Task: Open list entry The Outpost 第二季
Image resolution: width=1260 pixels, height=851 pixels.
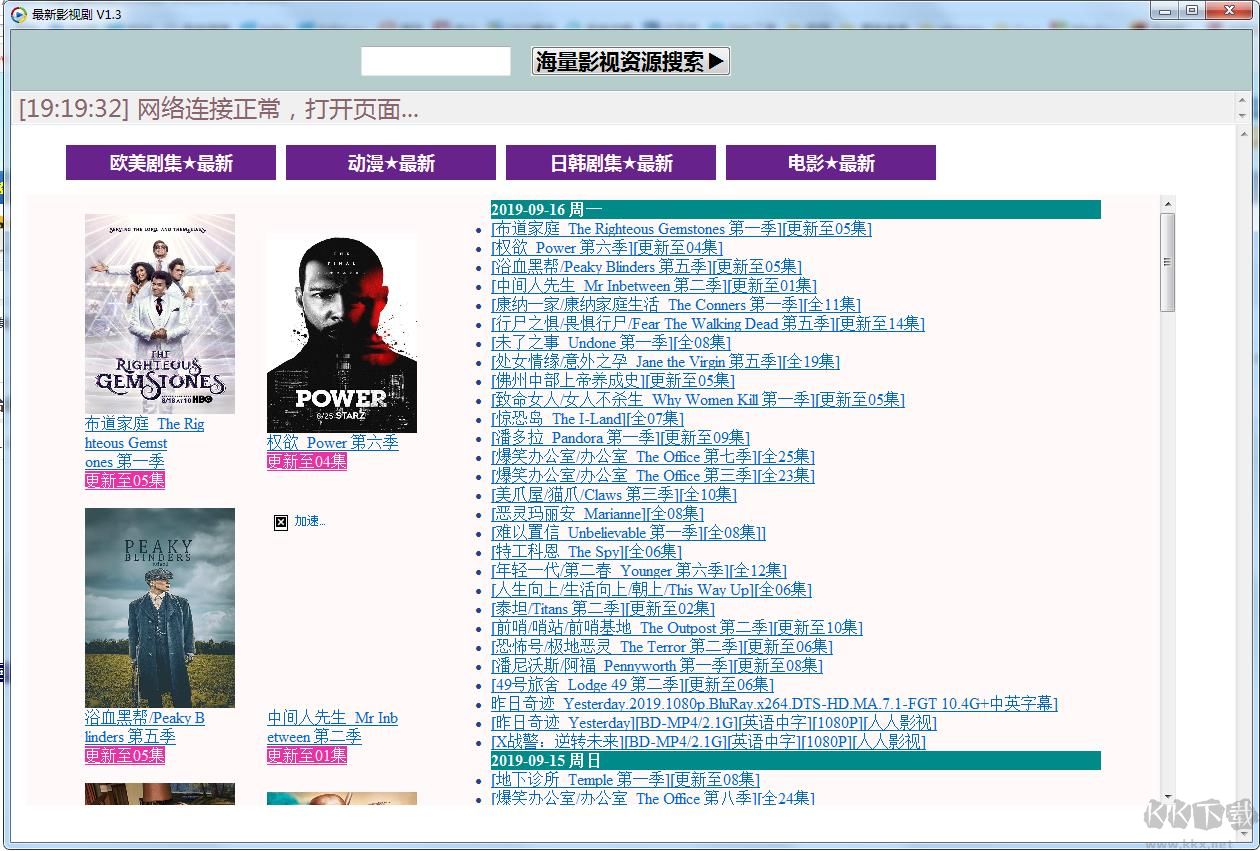Action: pyautogui.click(x=676, y=628)
